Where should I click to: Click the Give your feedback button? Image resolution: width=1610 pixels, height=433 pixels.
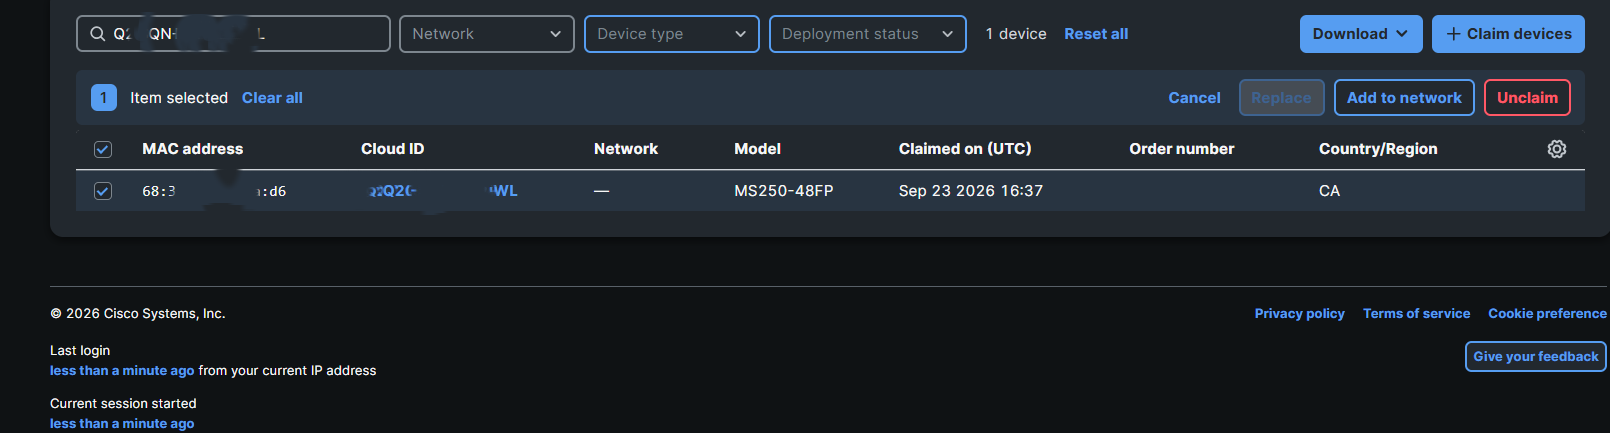click(x=1536, y=356)
